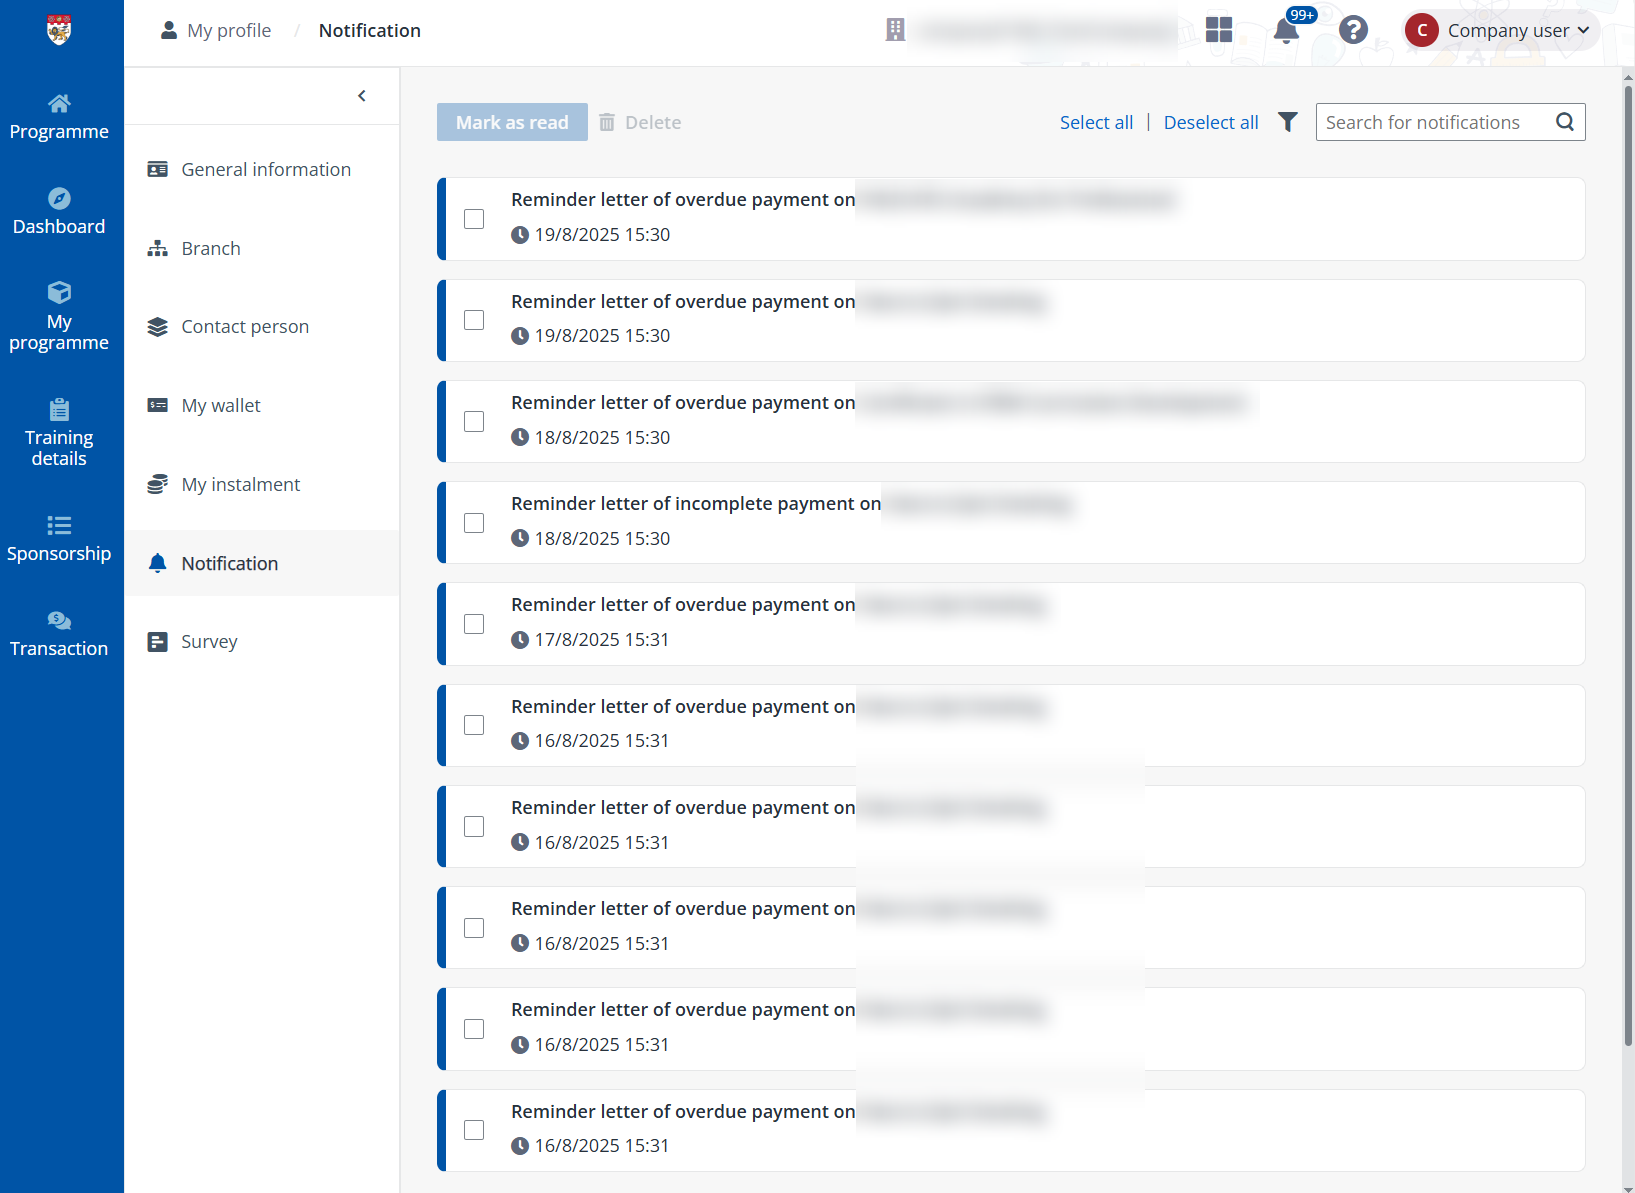Open the notification bell showing 99+
This screenshot has width=1635, height=1193.
1286,30
